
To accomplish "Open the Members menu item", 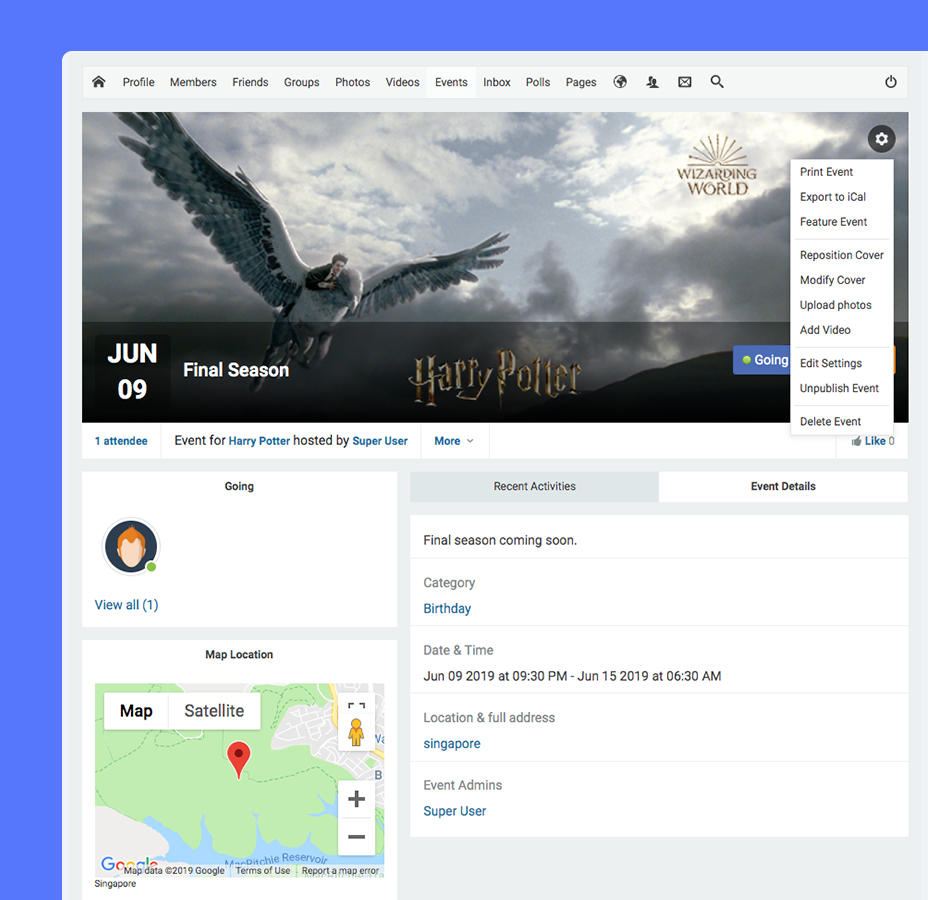I will pos(193,82).
